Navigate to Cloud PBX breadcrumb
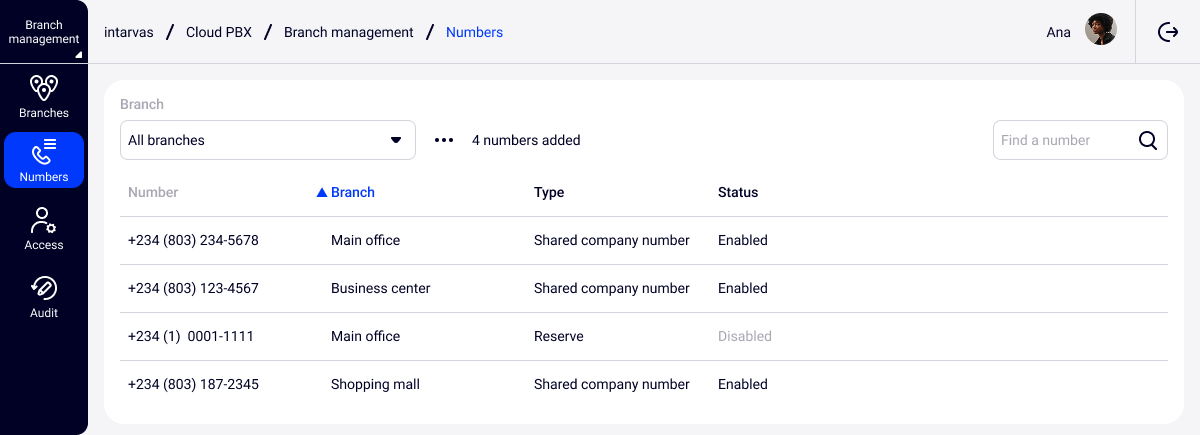Screen dimensions: 1200x435 click(218, 32)
